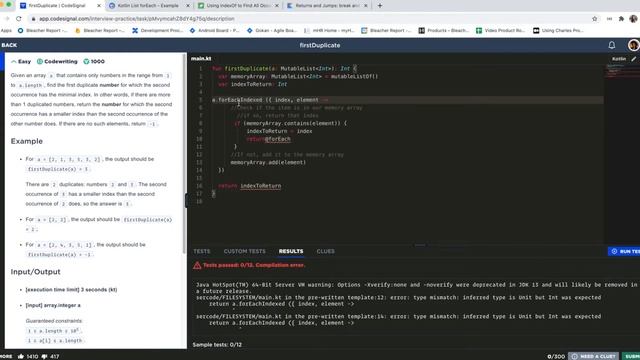Switch to the TESTS tab
640x360 pixels.
[202, 251]
